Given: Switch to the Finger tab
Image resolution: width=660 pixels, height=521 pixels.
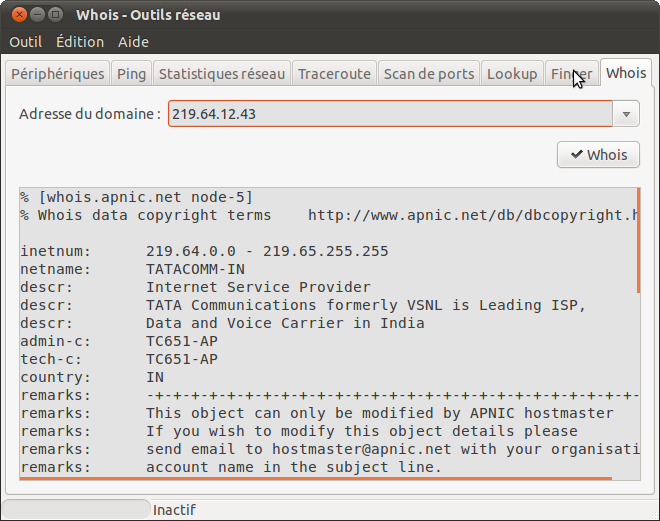Looking at the screenshot, I should coord(572,74).
